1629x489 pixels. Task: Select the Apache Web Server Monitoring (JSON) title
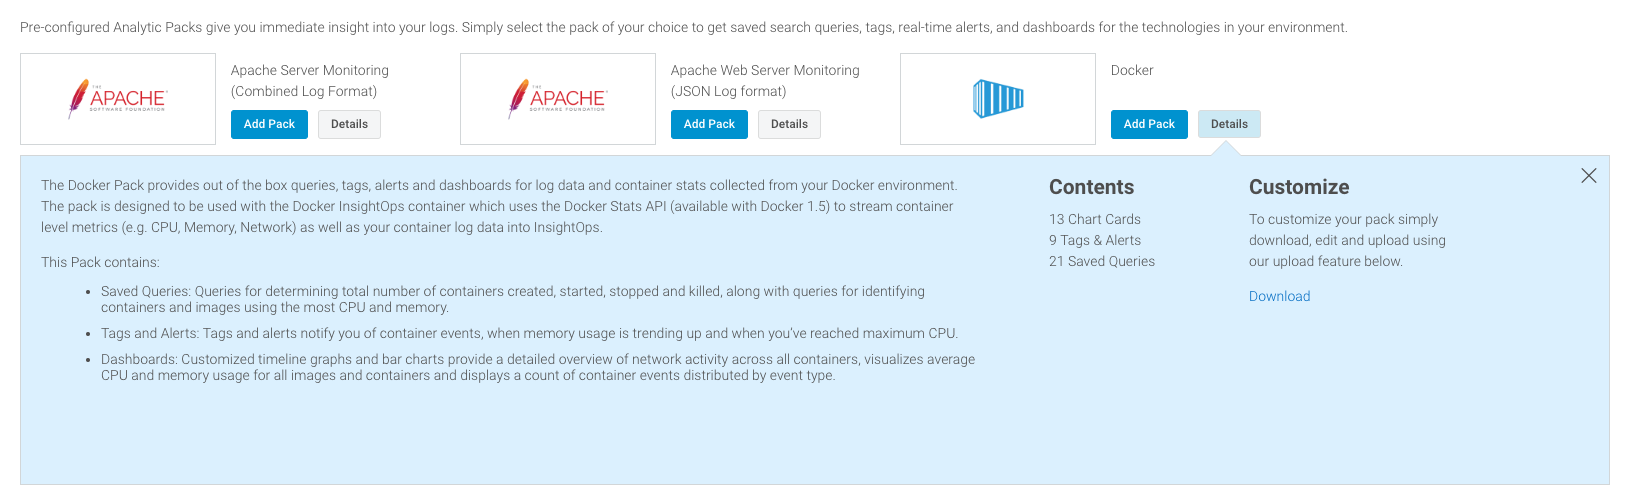(x=765, y=81)
